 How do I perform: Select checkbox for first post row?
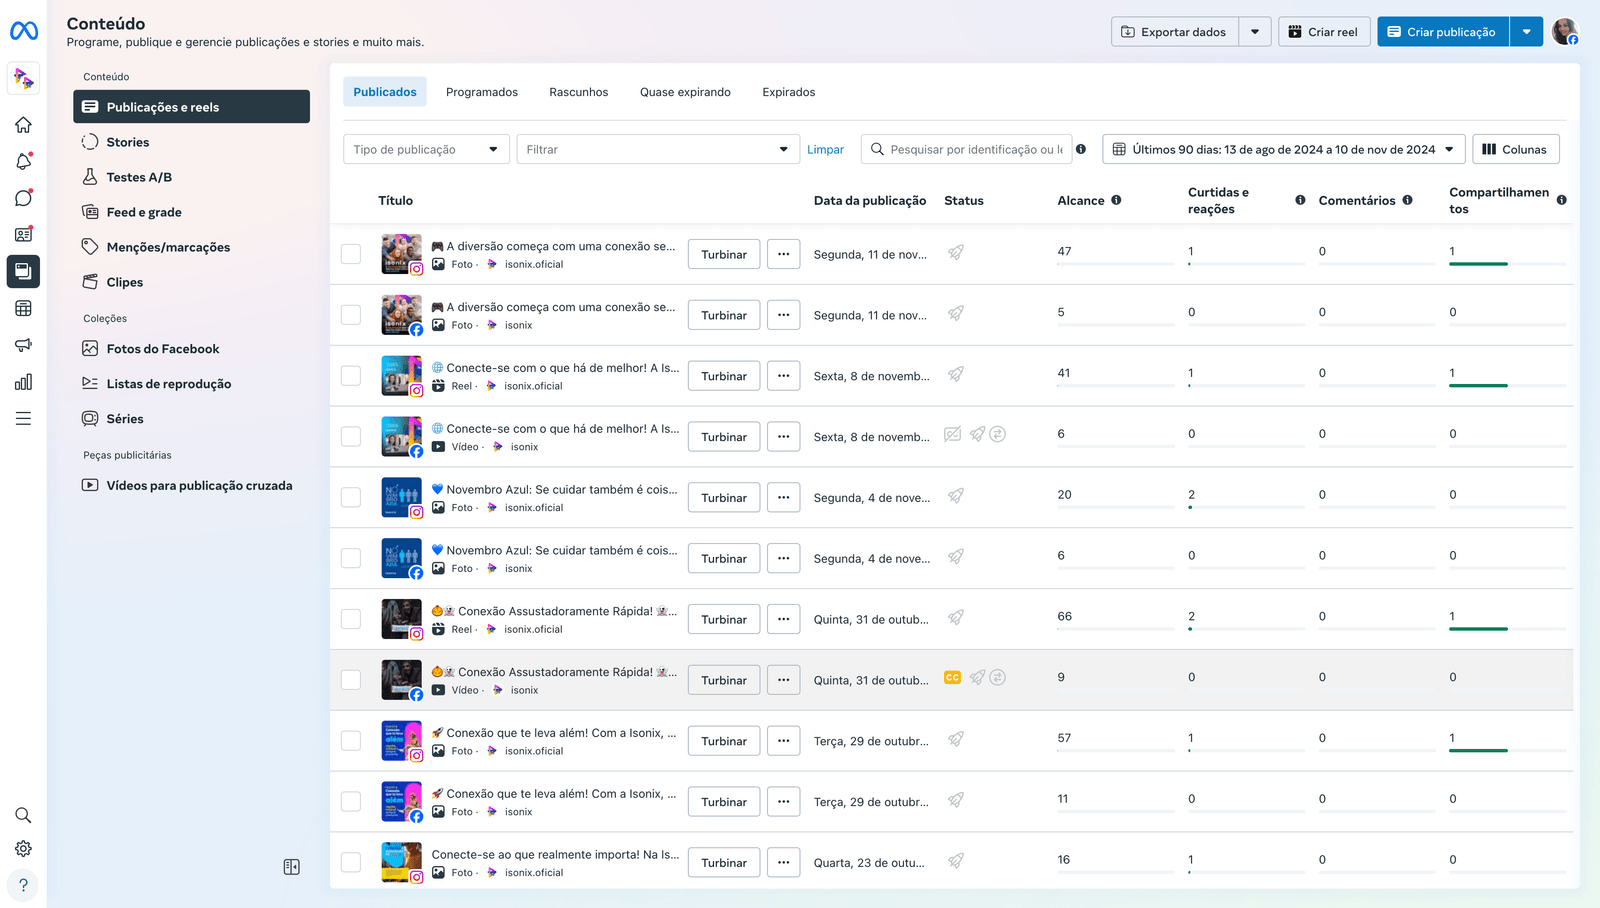click(x=351, y=254)
